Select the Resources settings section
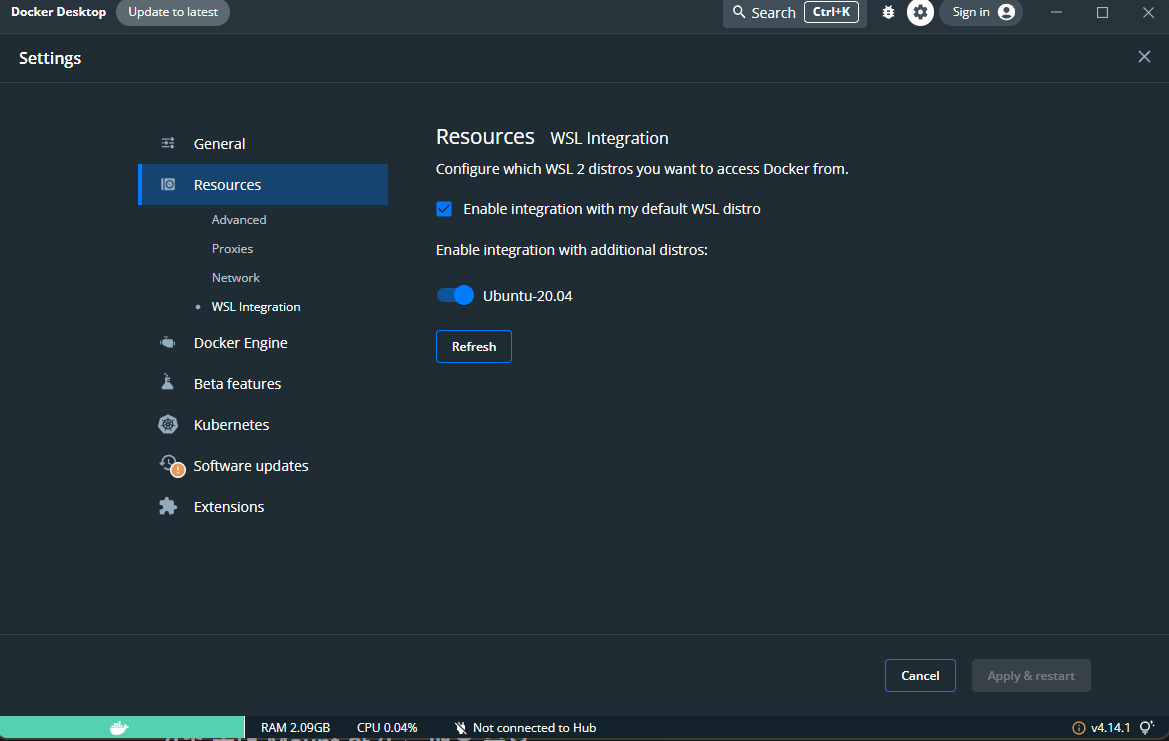Screen dimensions: 1169x741 [x=262, y=184]
